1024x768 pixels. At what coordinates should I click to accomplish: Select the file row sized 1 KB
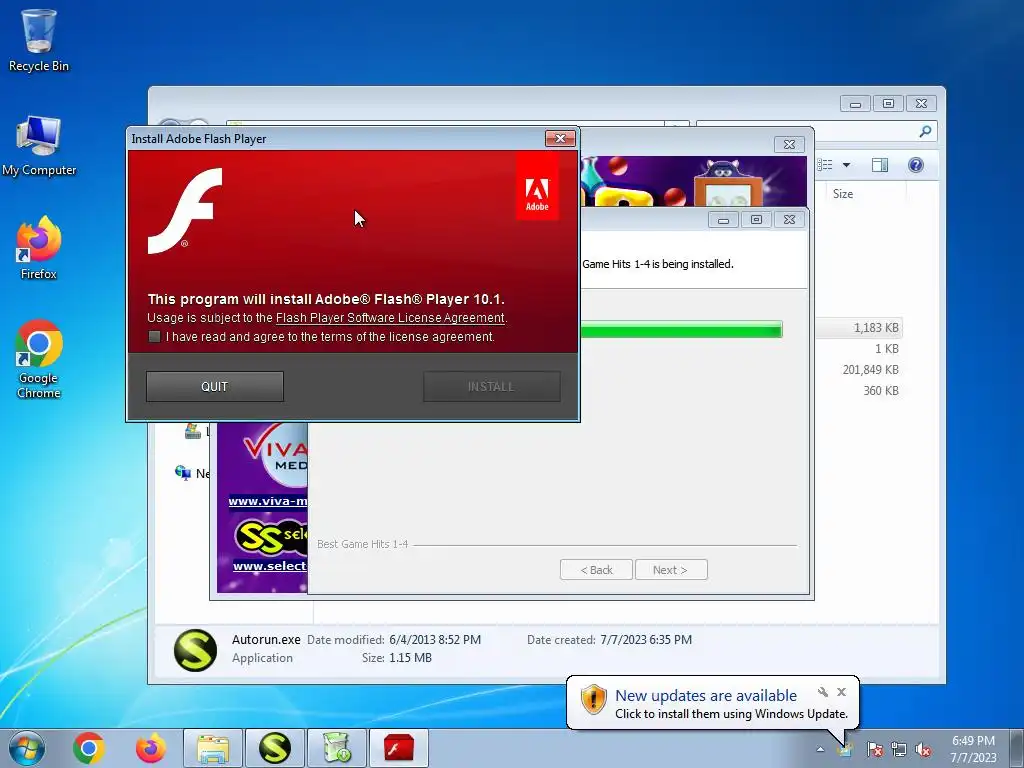click(x=859, y=349)
